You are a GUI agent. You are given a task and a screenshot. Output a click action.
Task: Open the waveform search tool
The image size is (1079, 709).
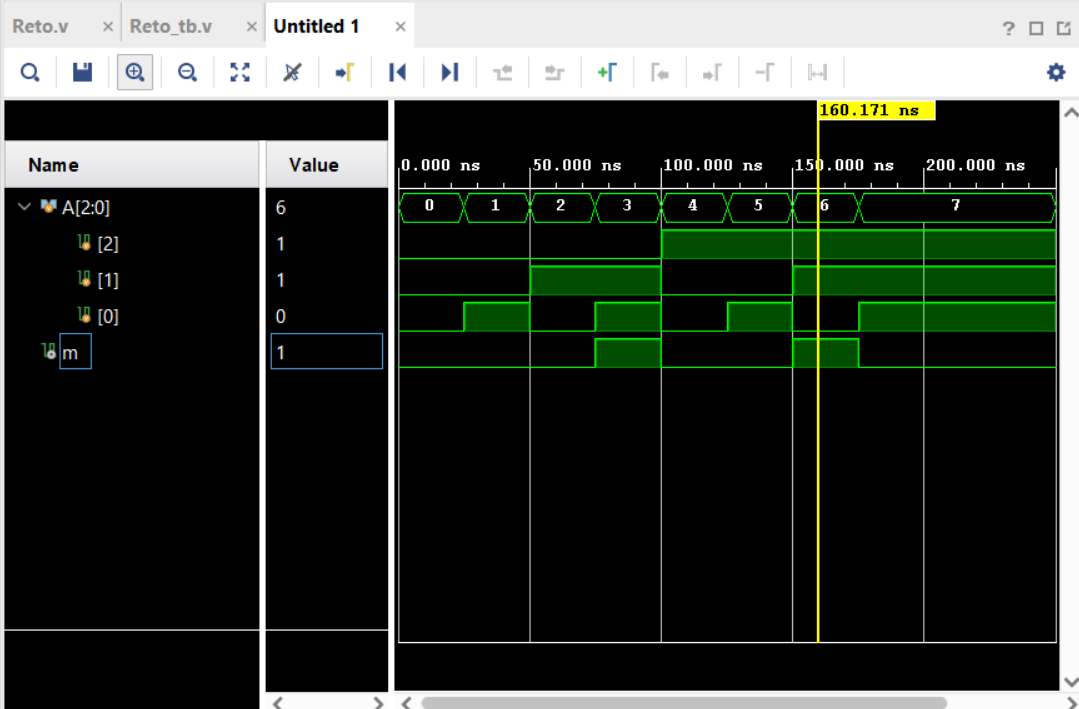pos(32,71)
